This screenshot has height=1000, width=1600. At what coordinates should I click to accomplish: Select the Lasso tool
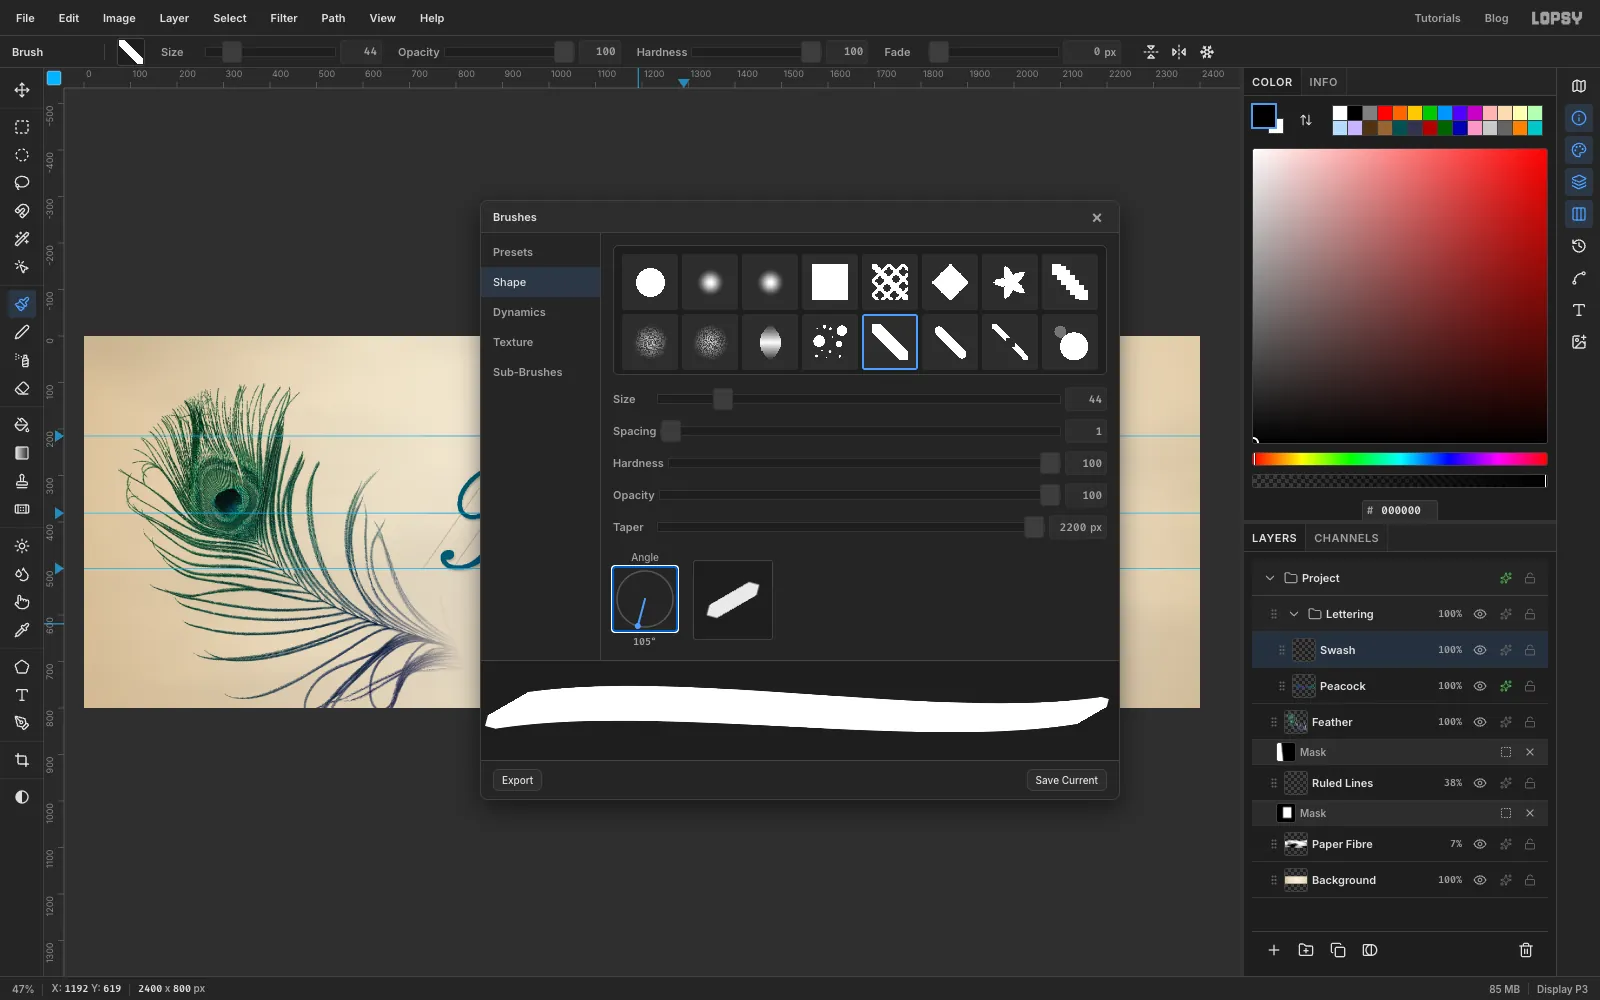[x=22, y=183]
